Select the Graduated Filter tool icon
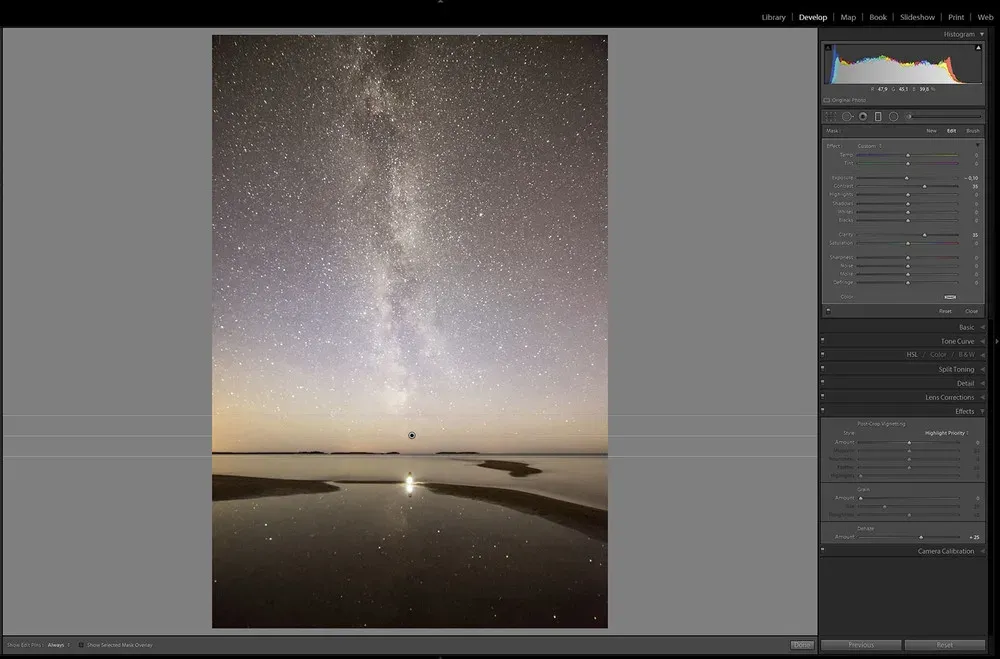 pos(878,117)
